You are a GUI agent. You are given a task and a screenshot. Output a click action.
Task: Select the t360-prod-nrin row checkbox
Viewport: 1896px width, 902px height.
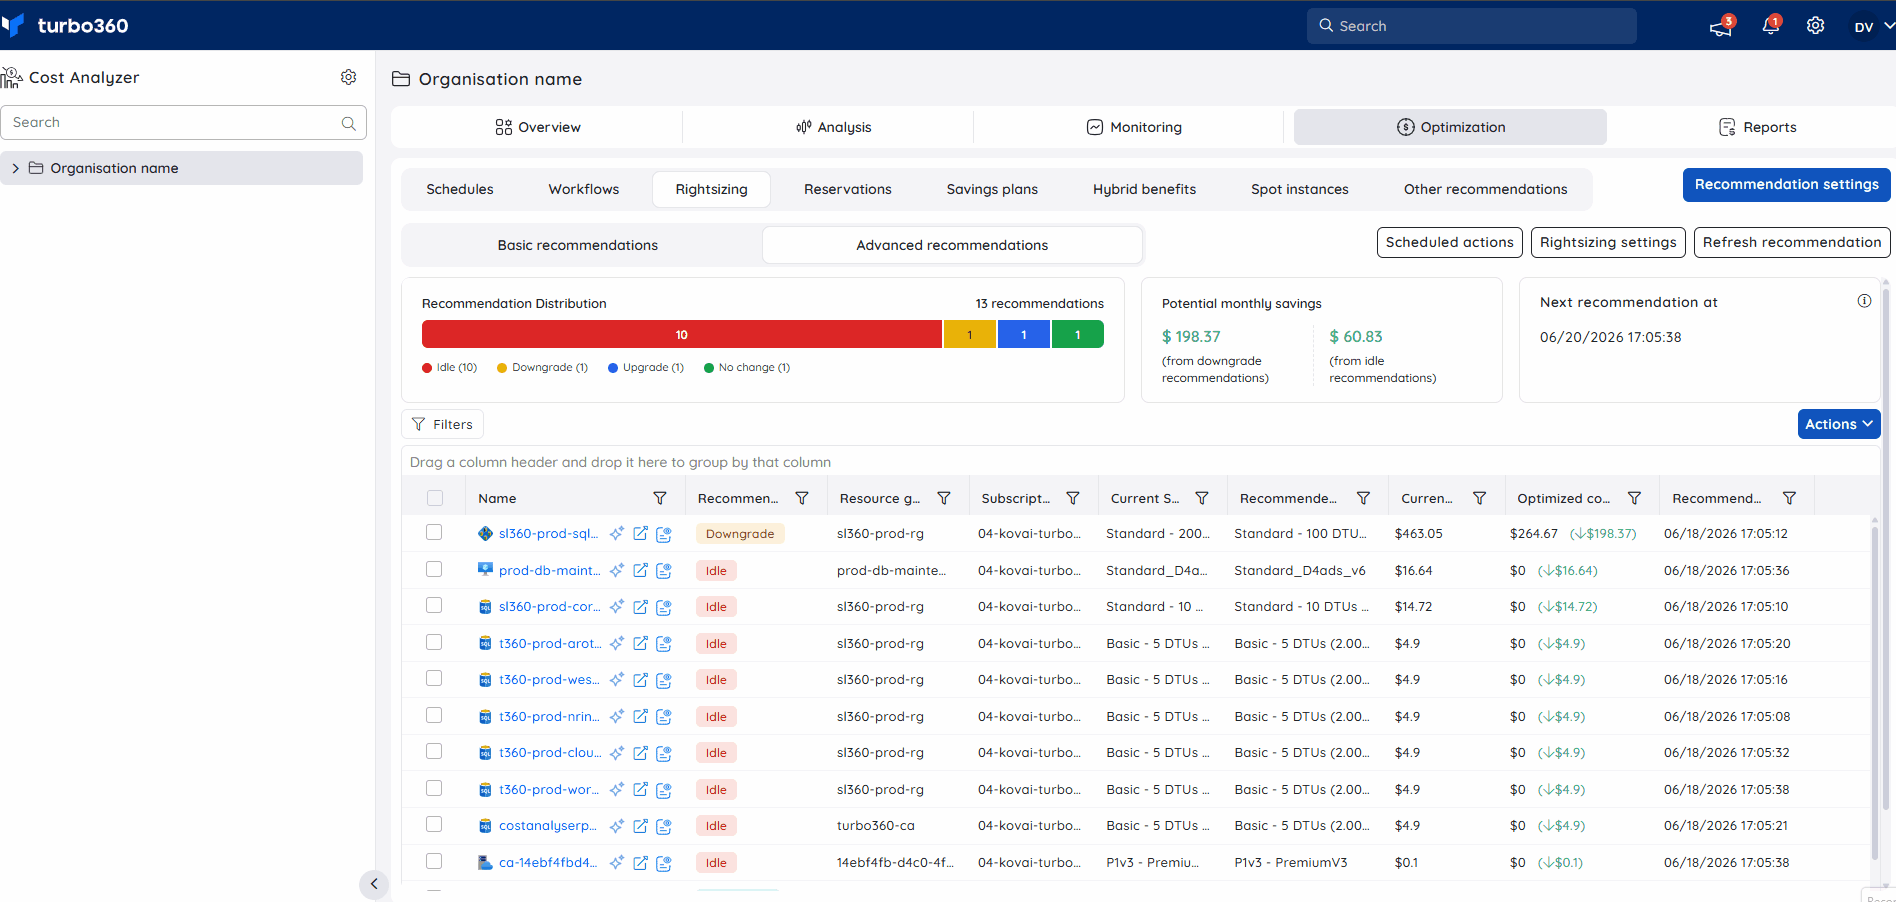(x=434, y=715)
